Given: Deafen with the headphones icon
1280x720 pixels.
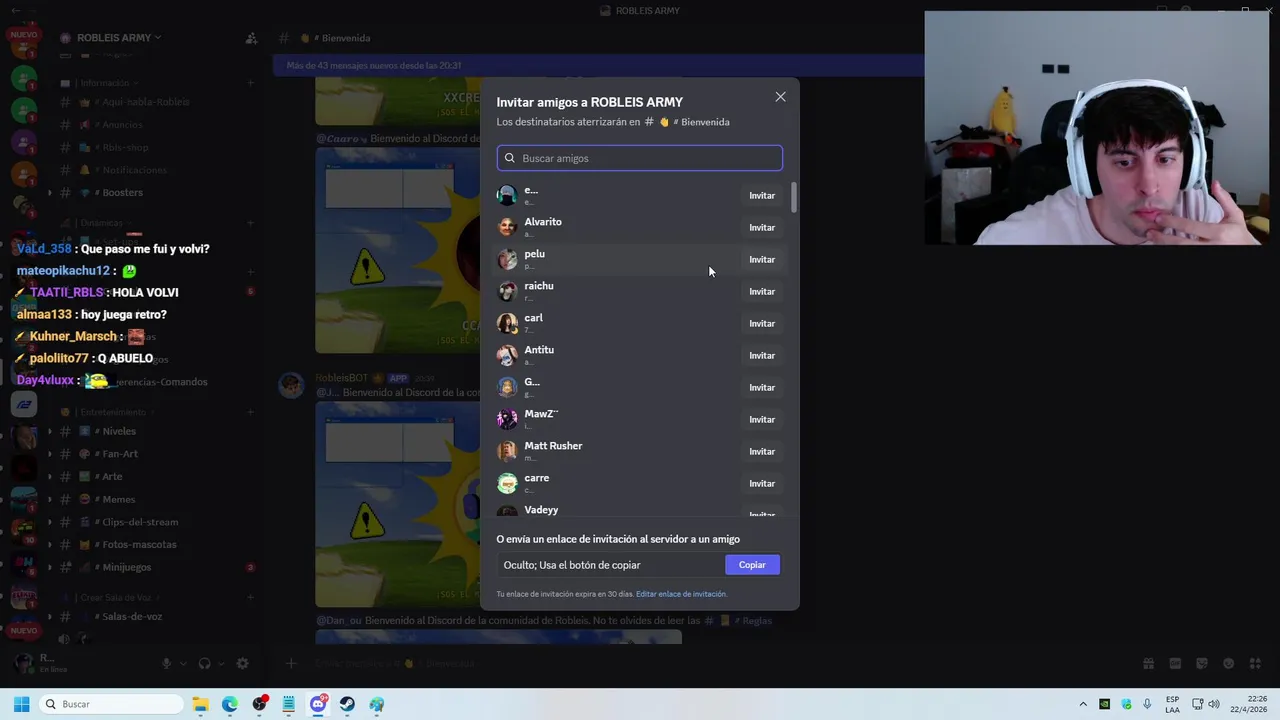Looking at the screenshot, I should [x=205, y=663].
